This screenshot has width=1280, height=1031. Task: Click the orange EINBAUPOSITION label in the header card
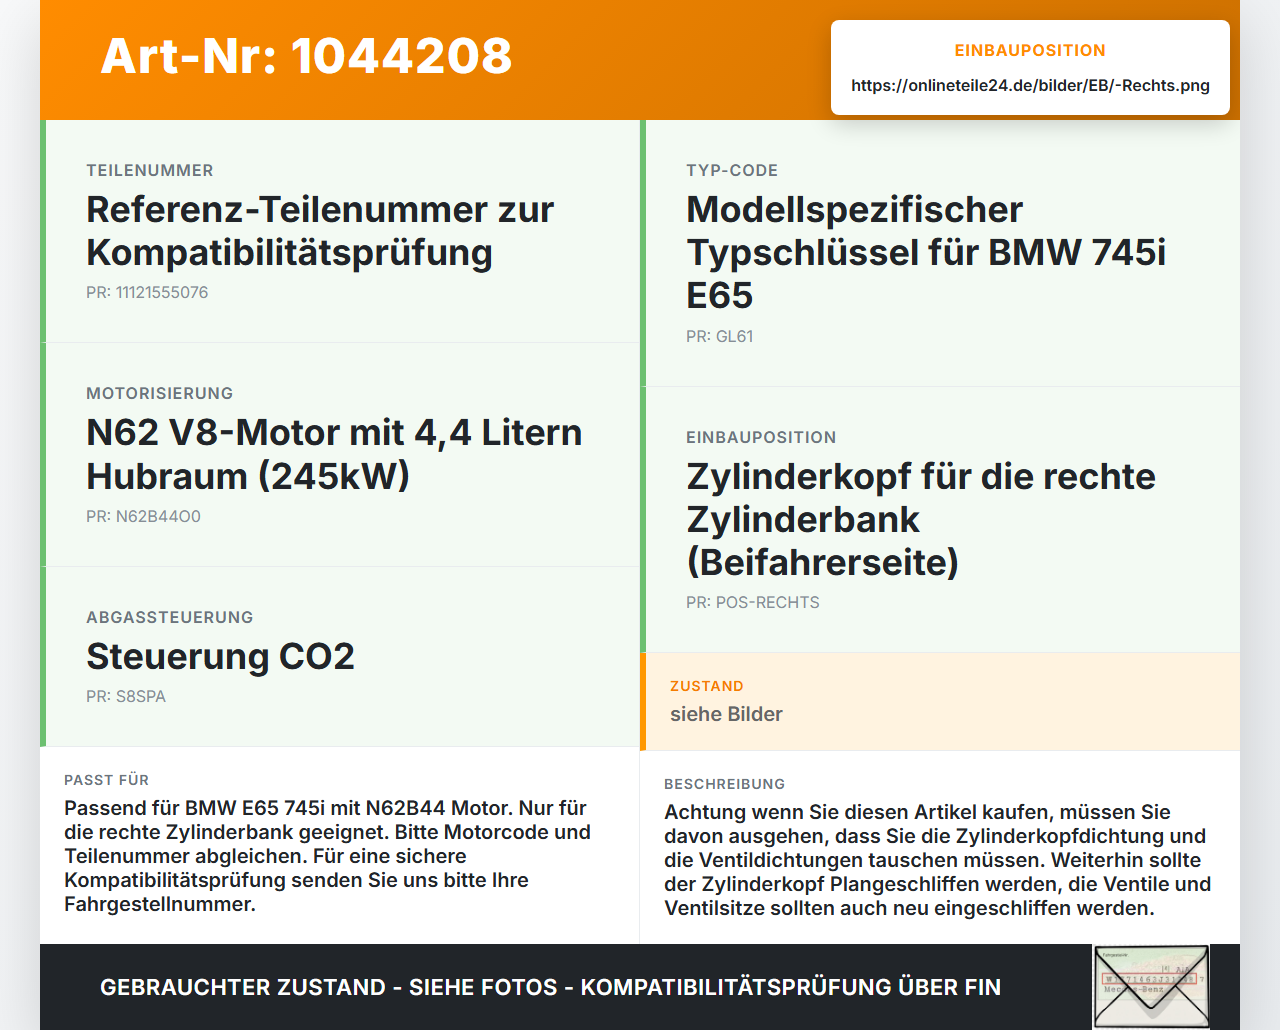(x=1030, y=51)
